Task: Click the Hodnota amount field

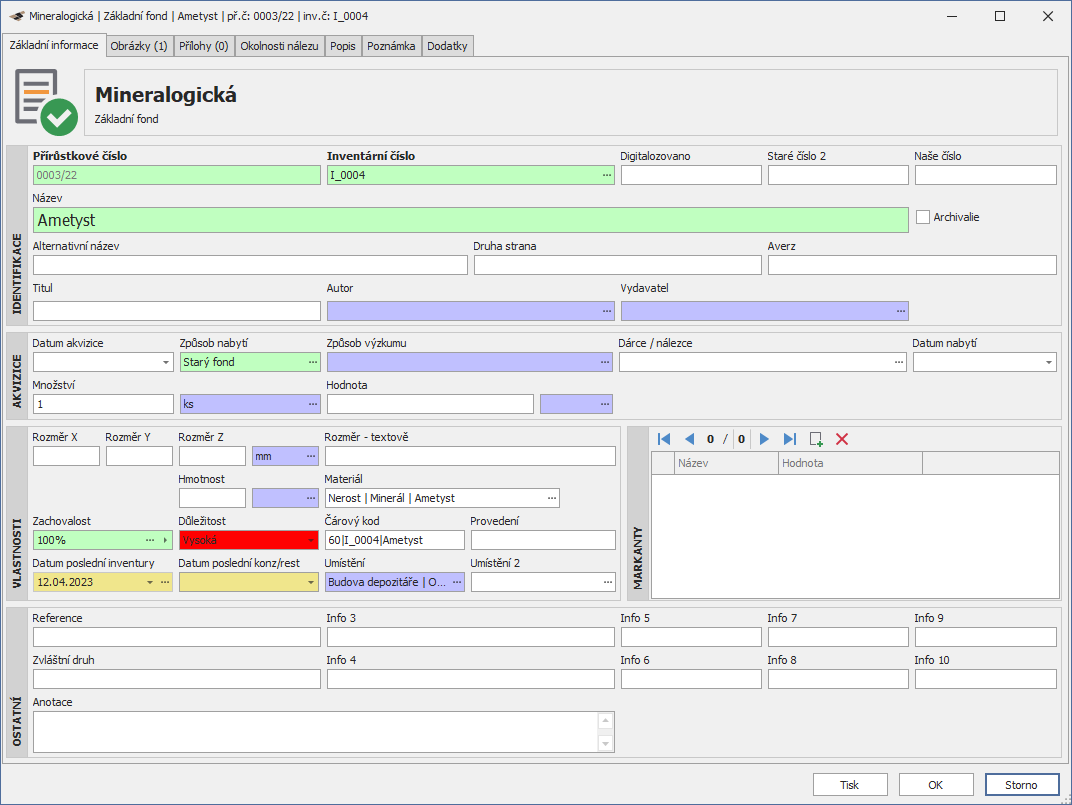Action: [x=430, y=404]
